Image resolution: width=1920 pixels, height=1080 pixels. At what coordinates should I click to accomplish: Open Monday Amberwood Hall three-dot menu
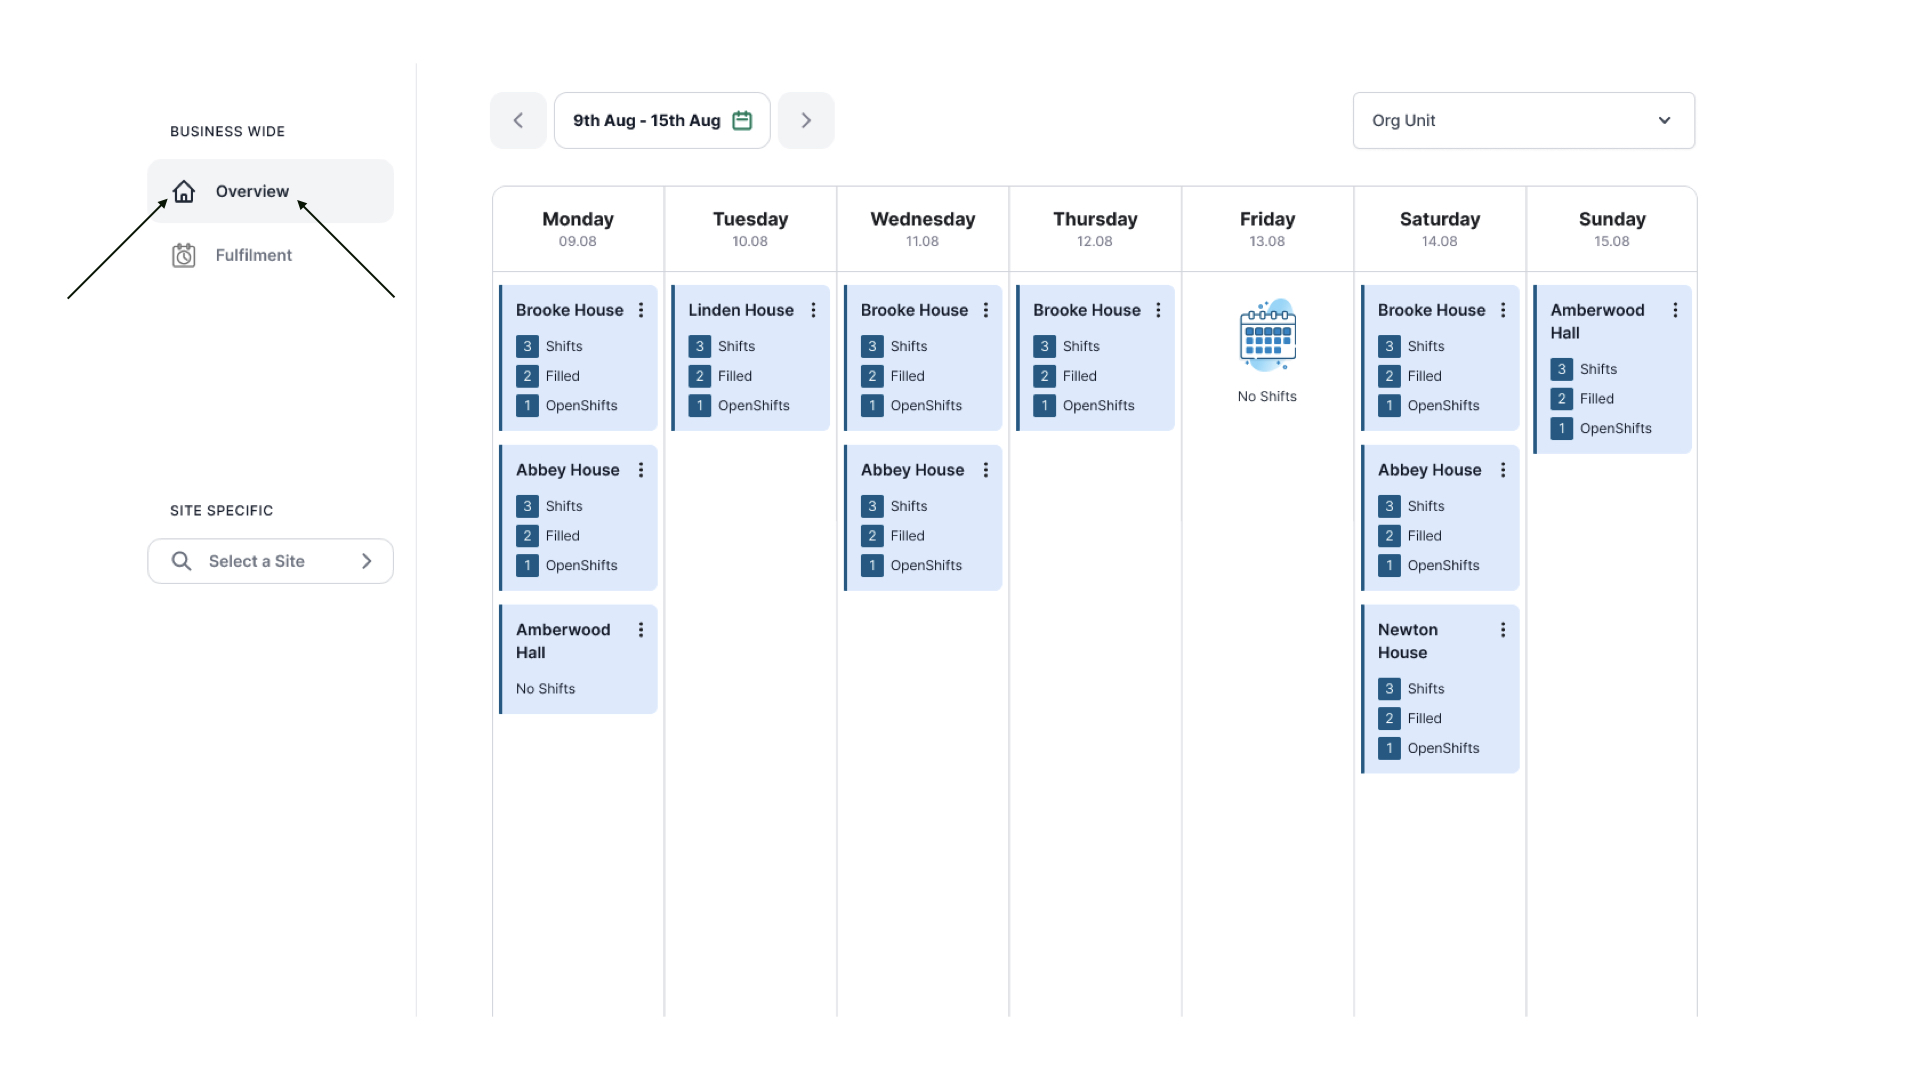coord(641,630)
